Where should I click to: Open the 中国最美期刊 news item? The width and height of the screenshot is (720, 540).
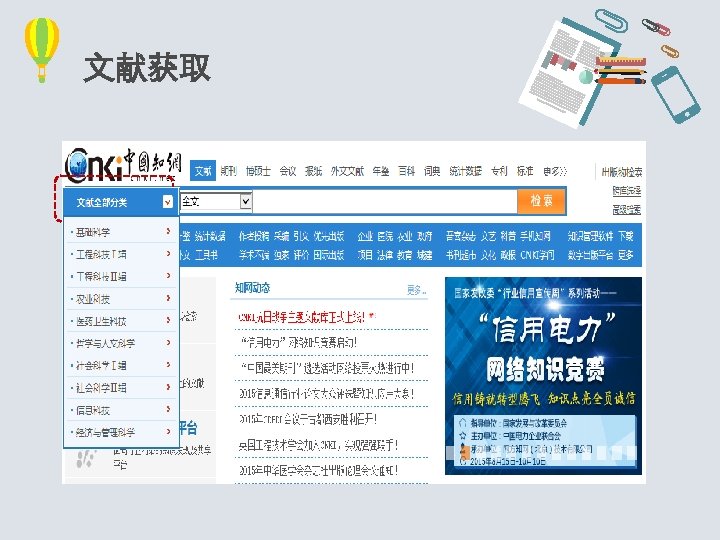(328, 368)
